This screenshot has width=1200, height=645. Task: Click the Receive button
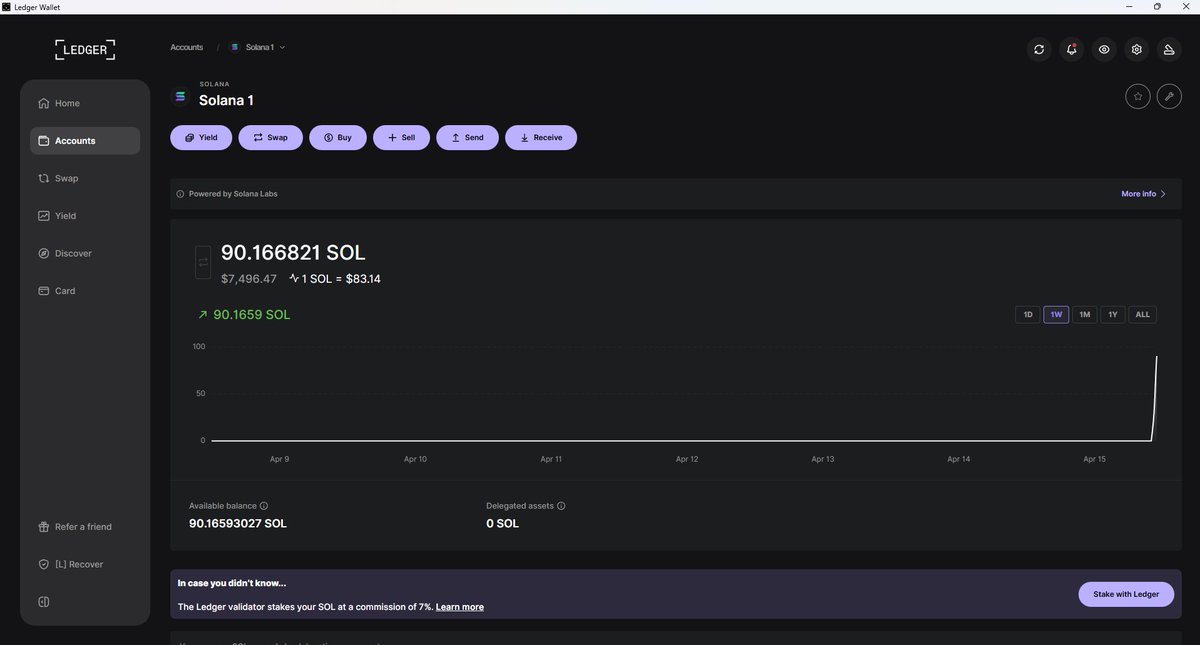point(541,137)
